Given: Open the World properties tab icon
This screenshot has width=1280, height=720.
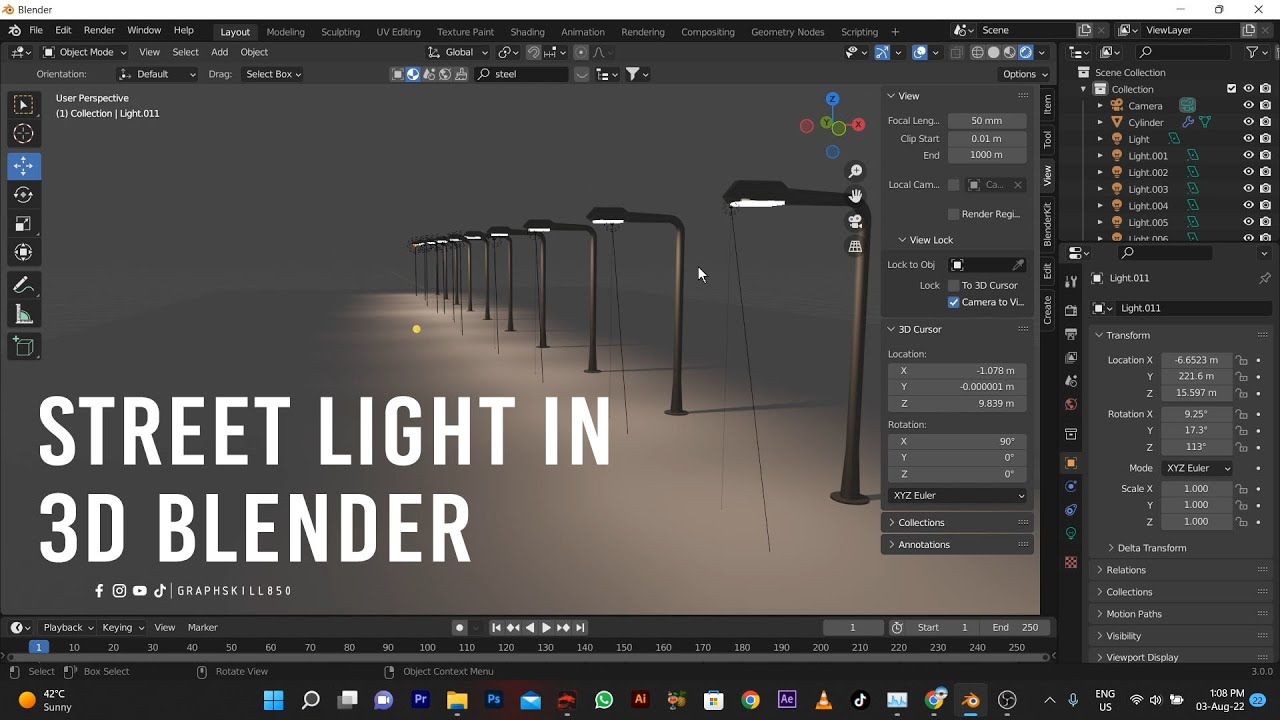Looking at the screenshot, I should coord(1071,405).
